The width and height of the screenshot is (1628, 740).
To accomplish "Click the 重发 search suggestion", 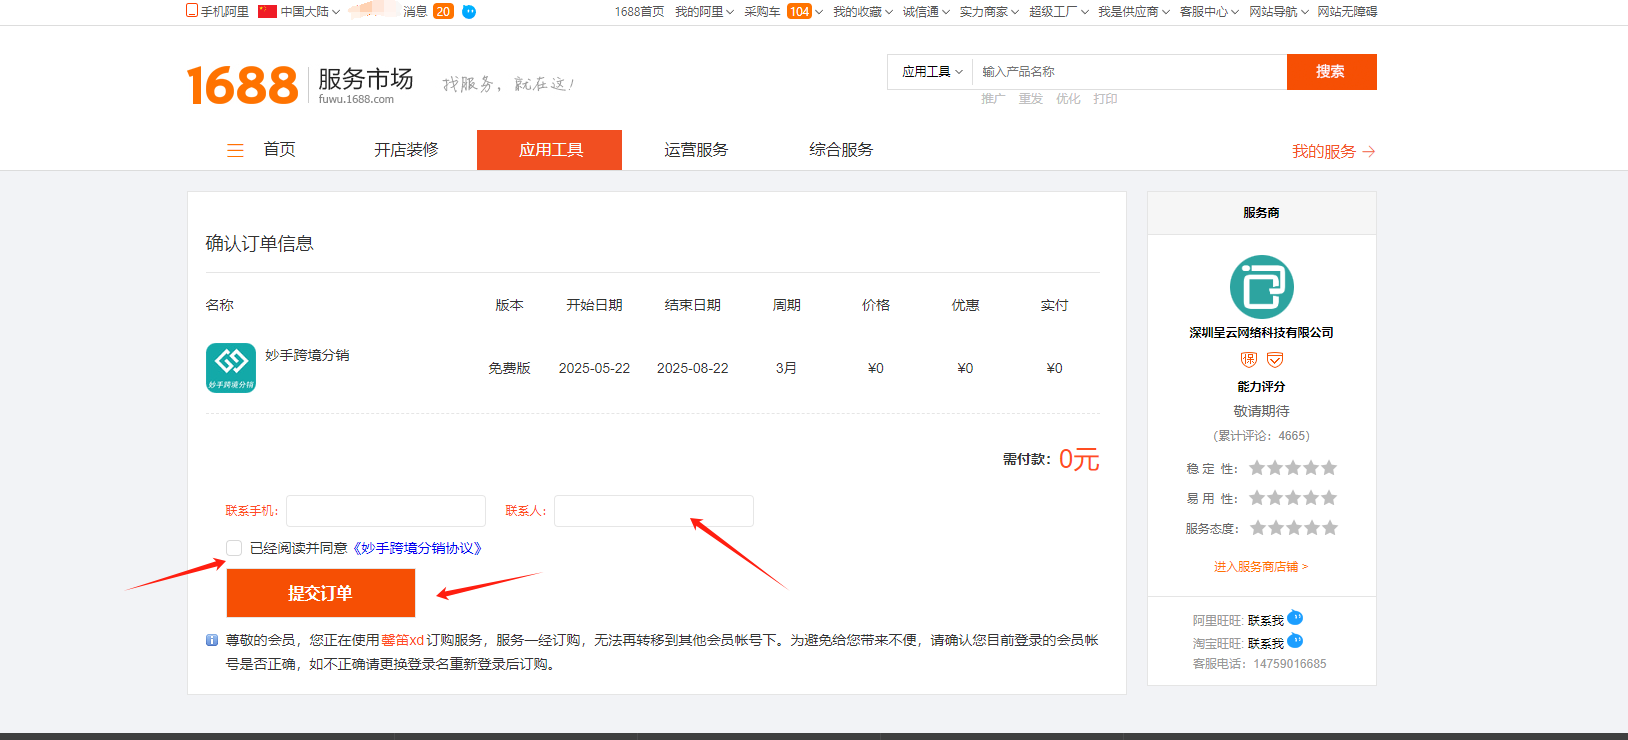I will pos(1031,99).
